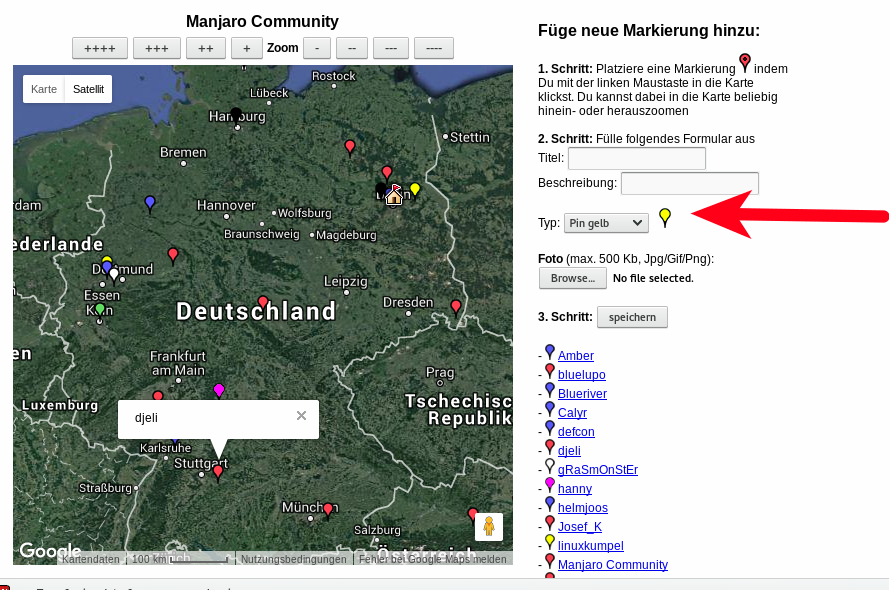The width and height of the screenshot is (889, 590).
Task: Open the linuxkumpel marker link
Action: pos(590,546)
